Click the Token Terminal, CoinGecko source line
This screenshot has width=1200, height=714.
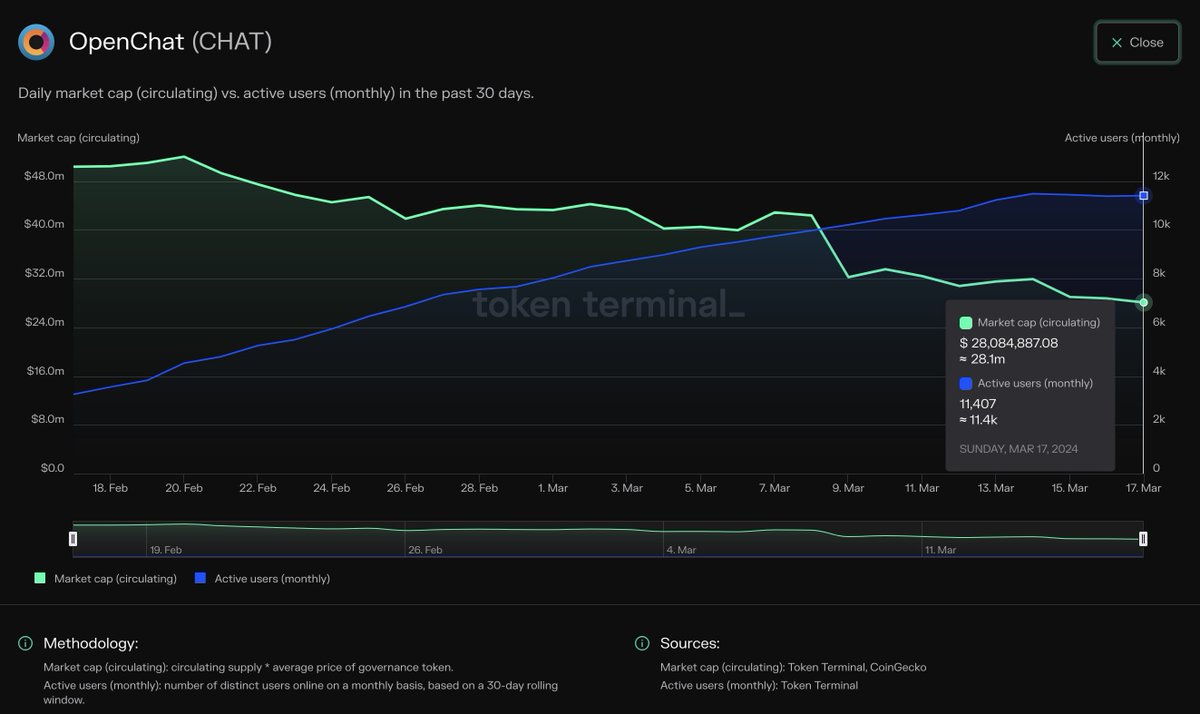794,667
